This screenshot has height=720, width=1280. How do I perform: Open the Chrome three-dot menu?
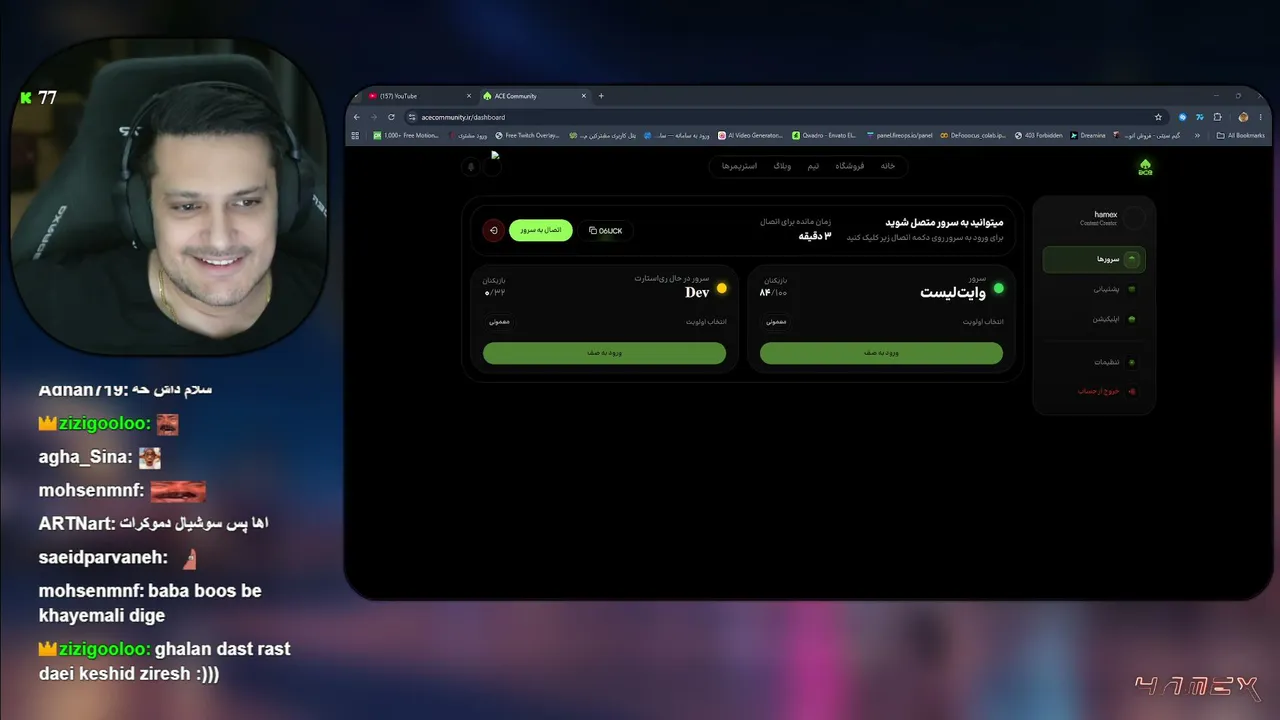(x=1261, y=117)
